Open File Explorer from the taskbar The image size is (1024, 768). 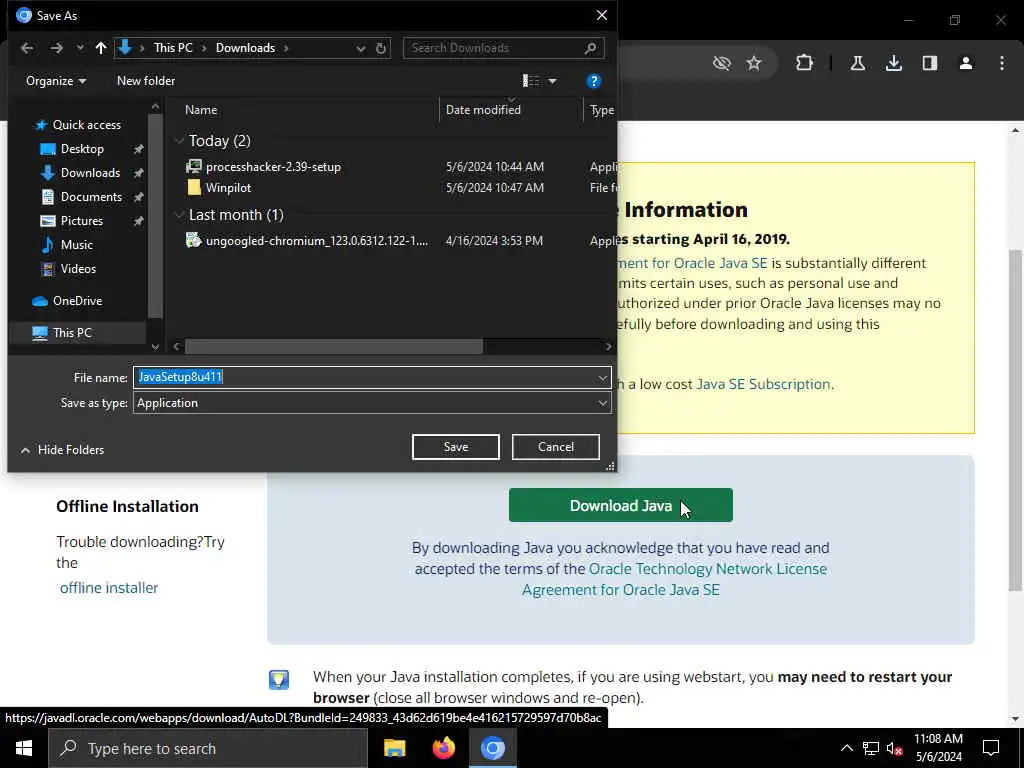(394, 748)
